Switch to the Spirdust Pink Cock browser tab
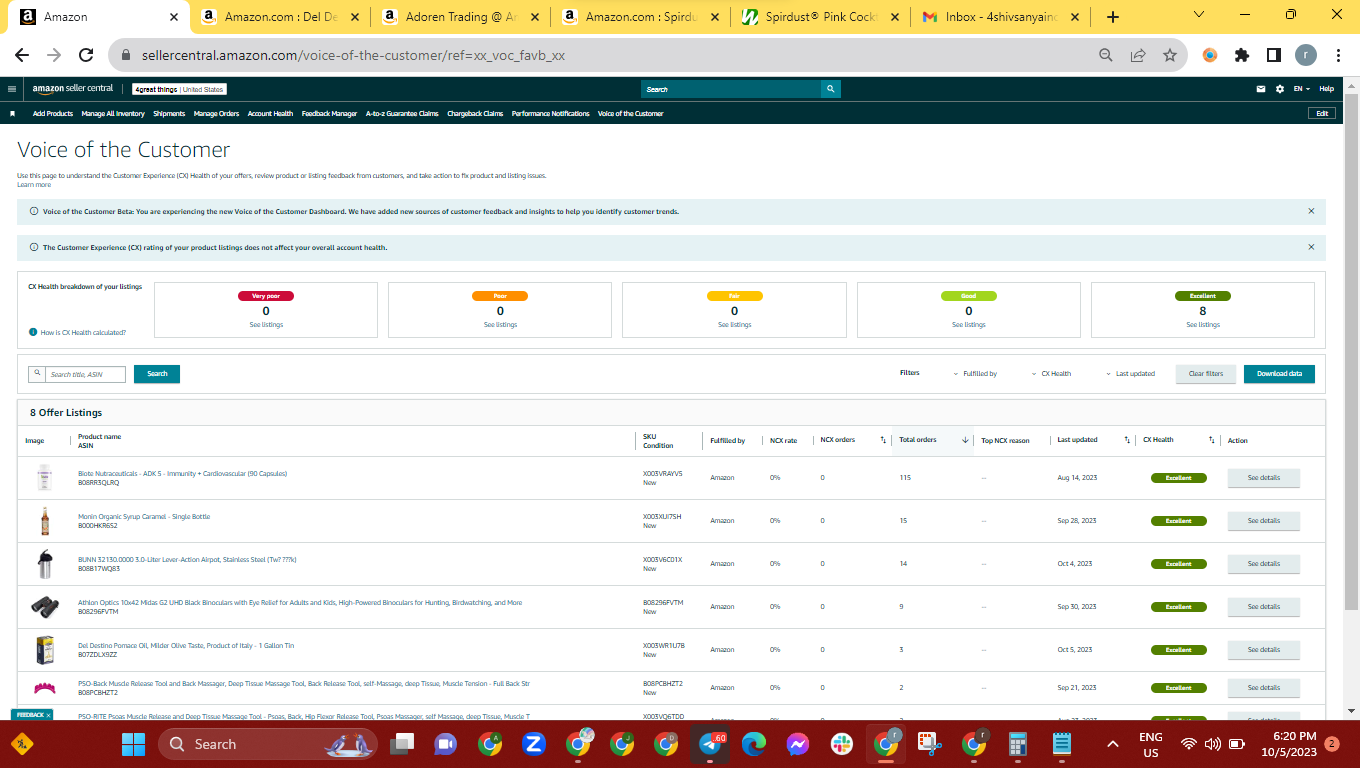 (821, 17)
